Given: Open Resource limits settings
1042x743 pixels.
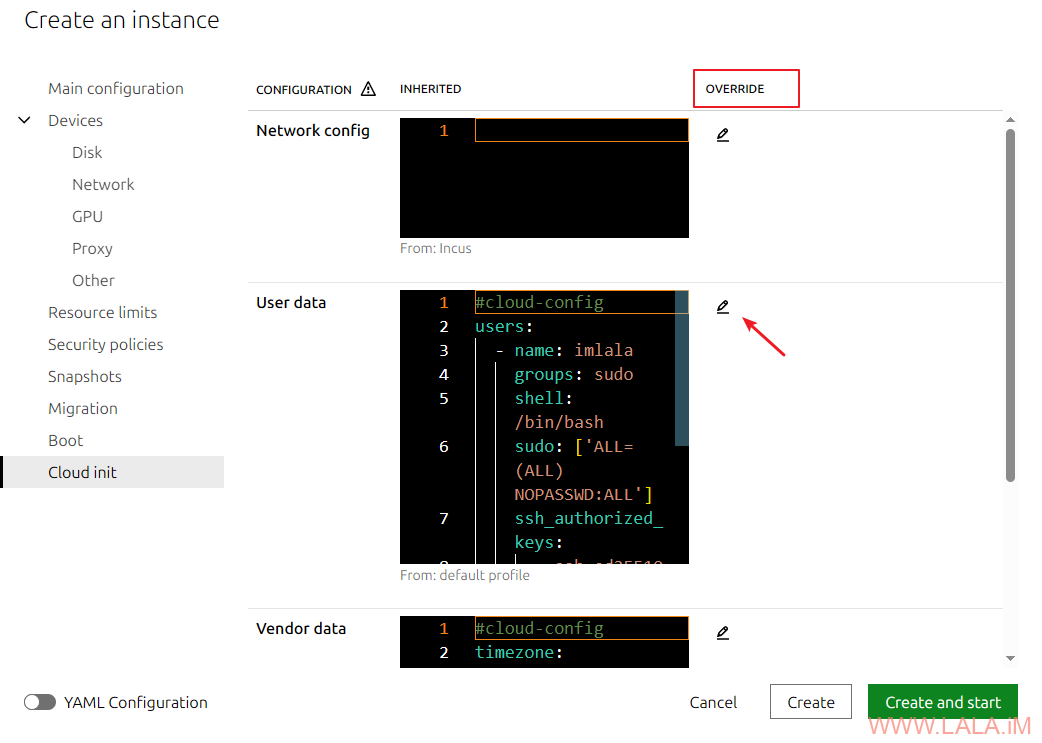Looking at the screenshot, I should [x=102, y=312].
